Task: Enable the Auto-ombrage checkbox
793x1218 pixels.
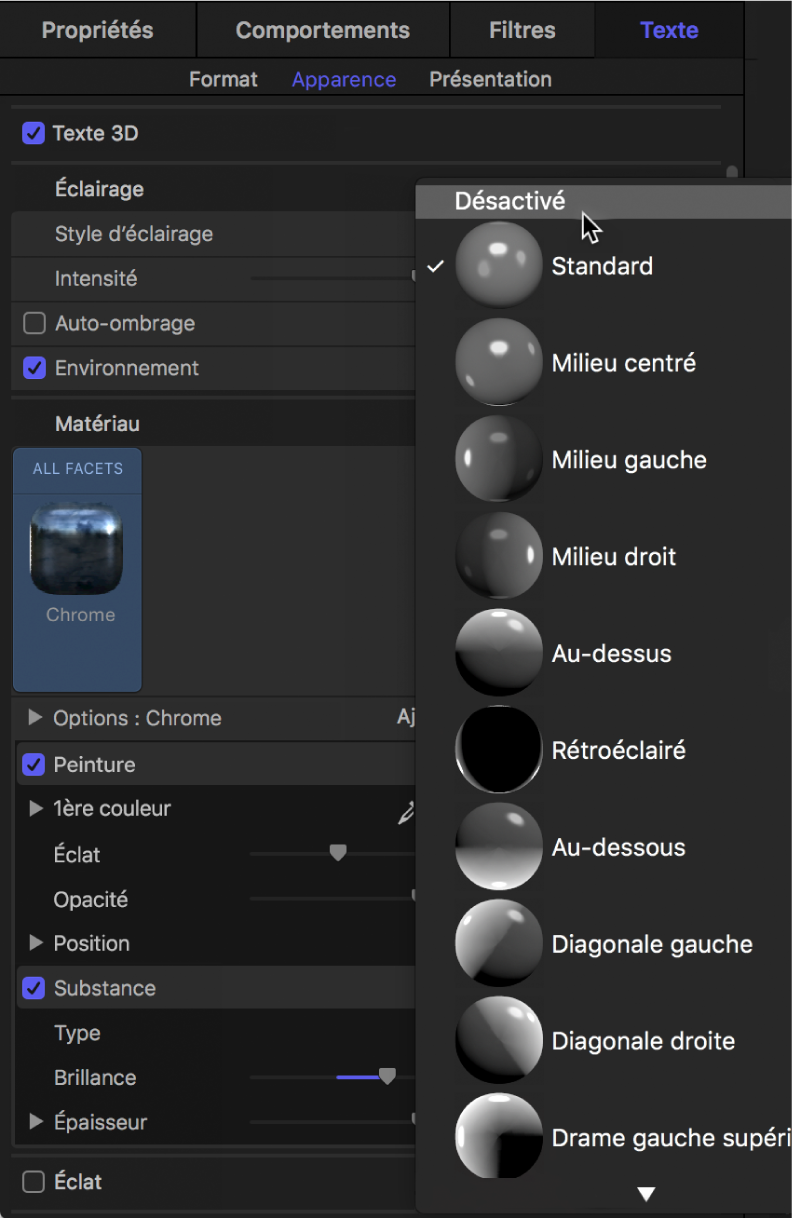Action: pos(33,323)
